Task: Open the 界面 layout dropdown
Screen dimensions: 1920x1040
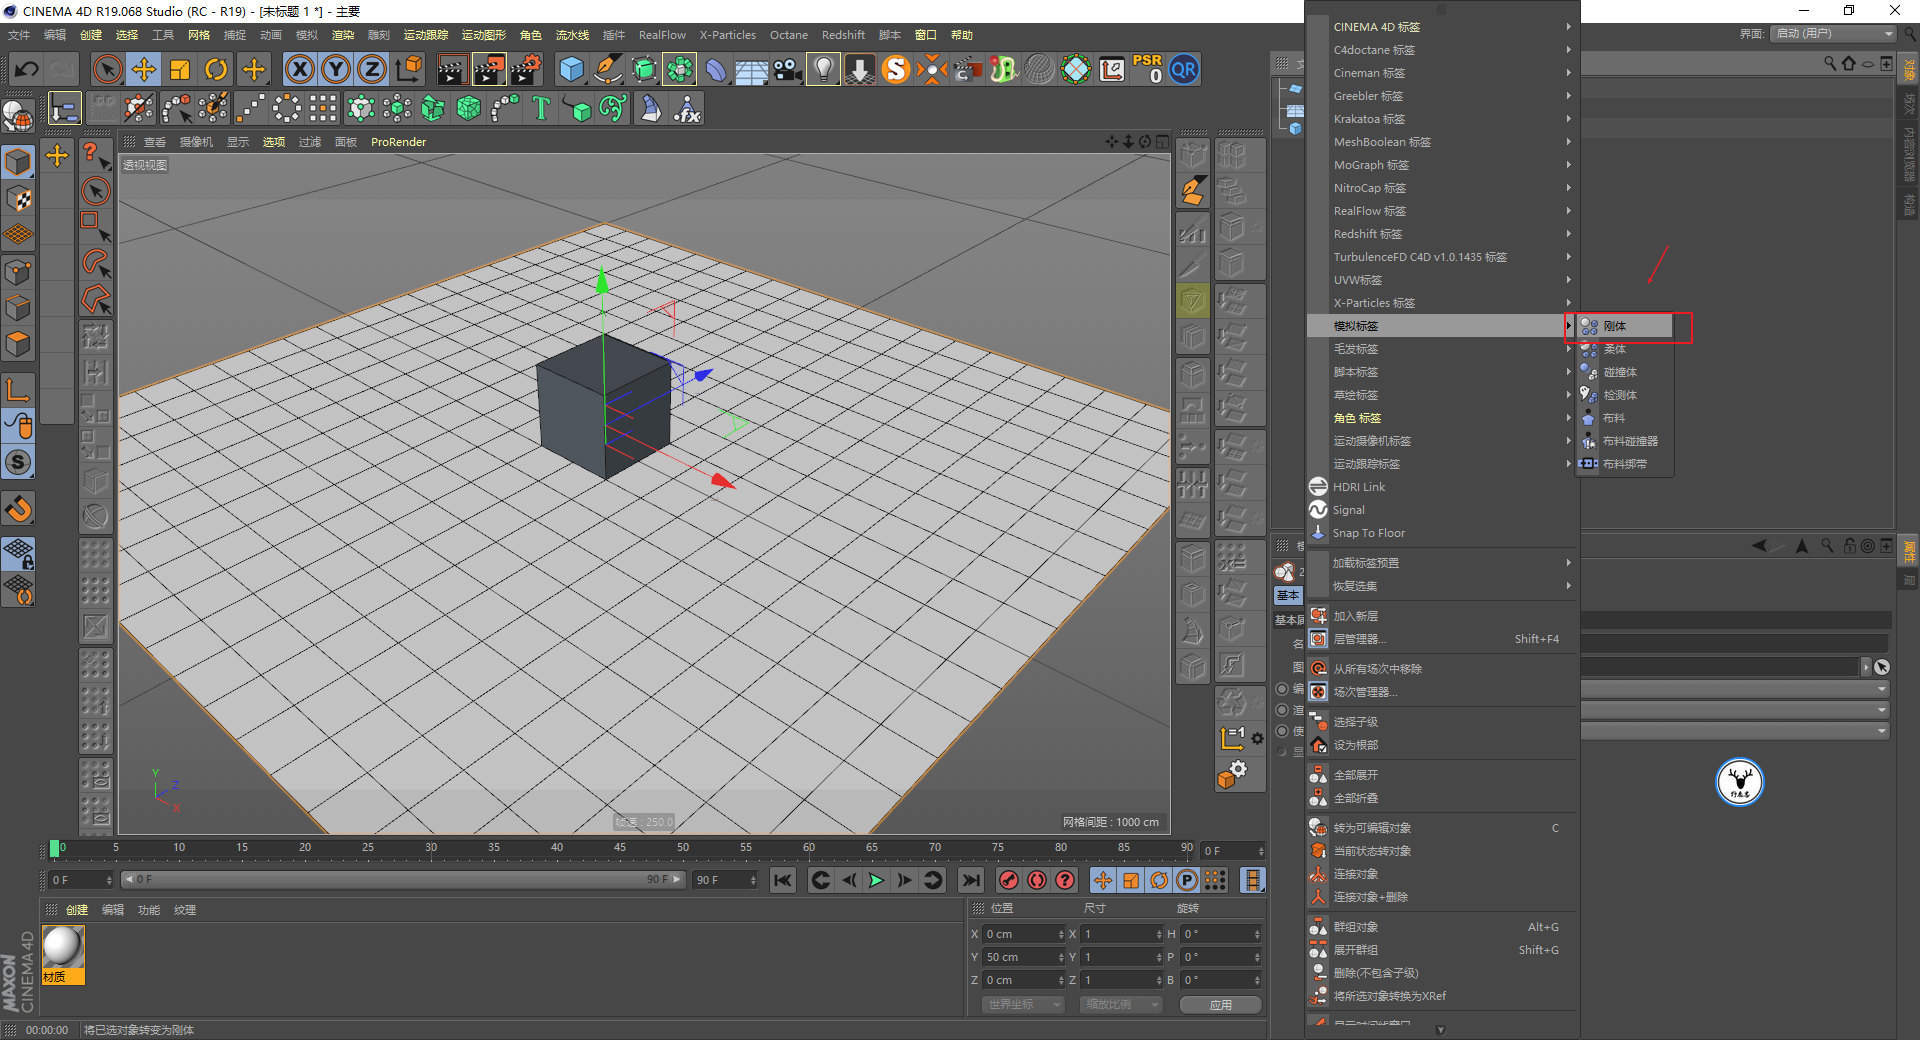Action: tap(1833, 34)
